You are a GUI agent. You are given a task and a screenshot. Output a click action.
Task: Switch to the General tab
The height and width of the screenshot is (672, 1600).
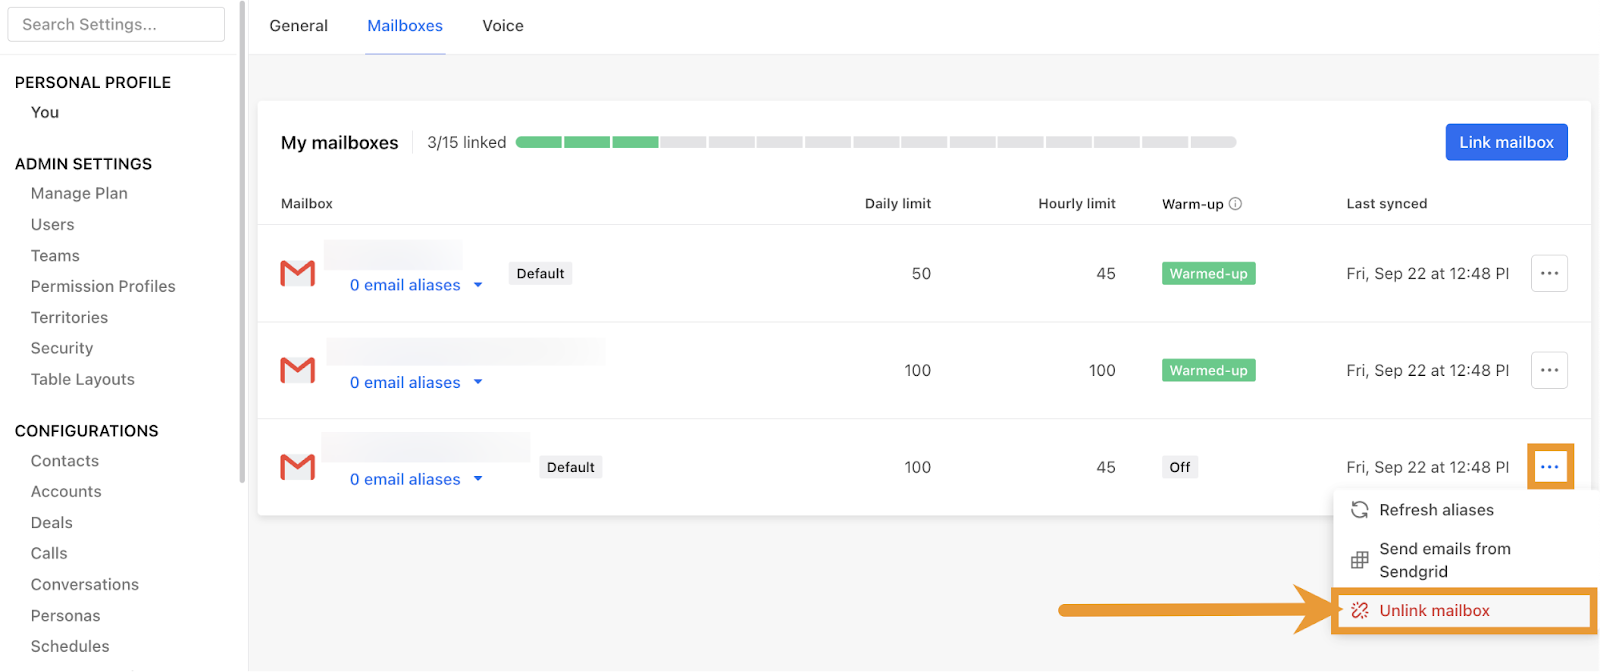pyautogui.click(x=298, y=26)
